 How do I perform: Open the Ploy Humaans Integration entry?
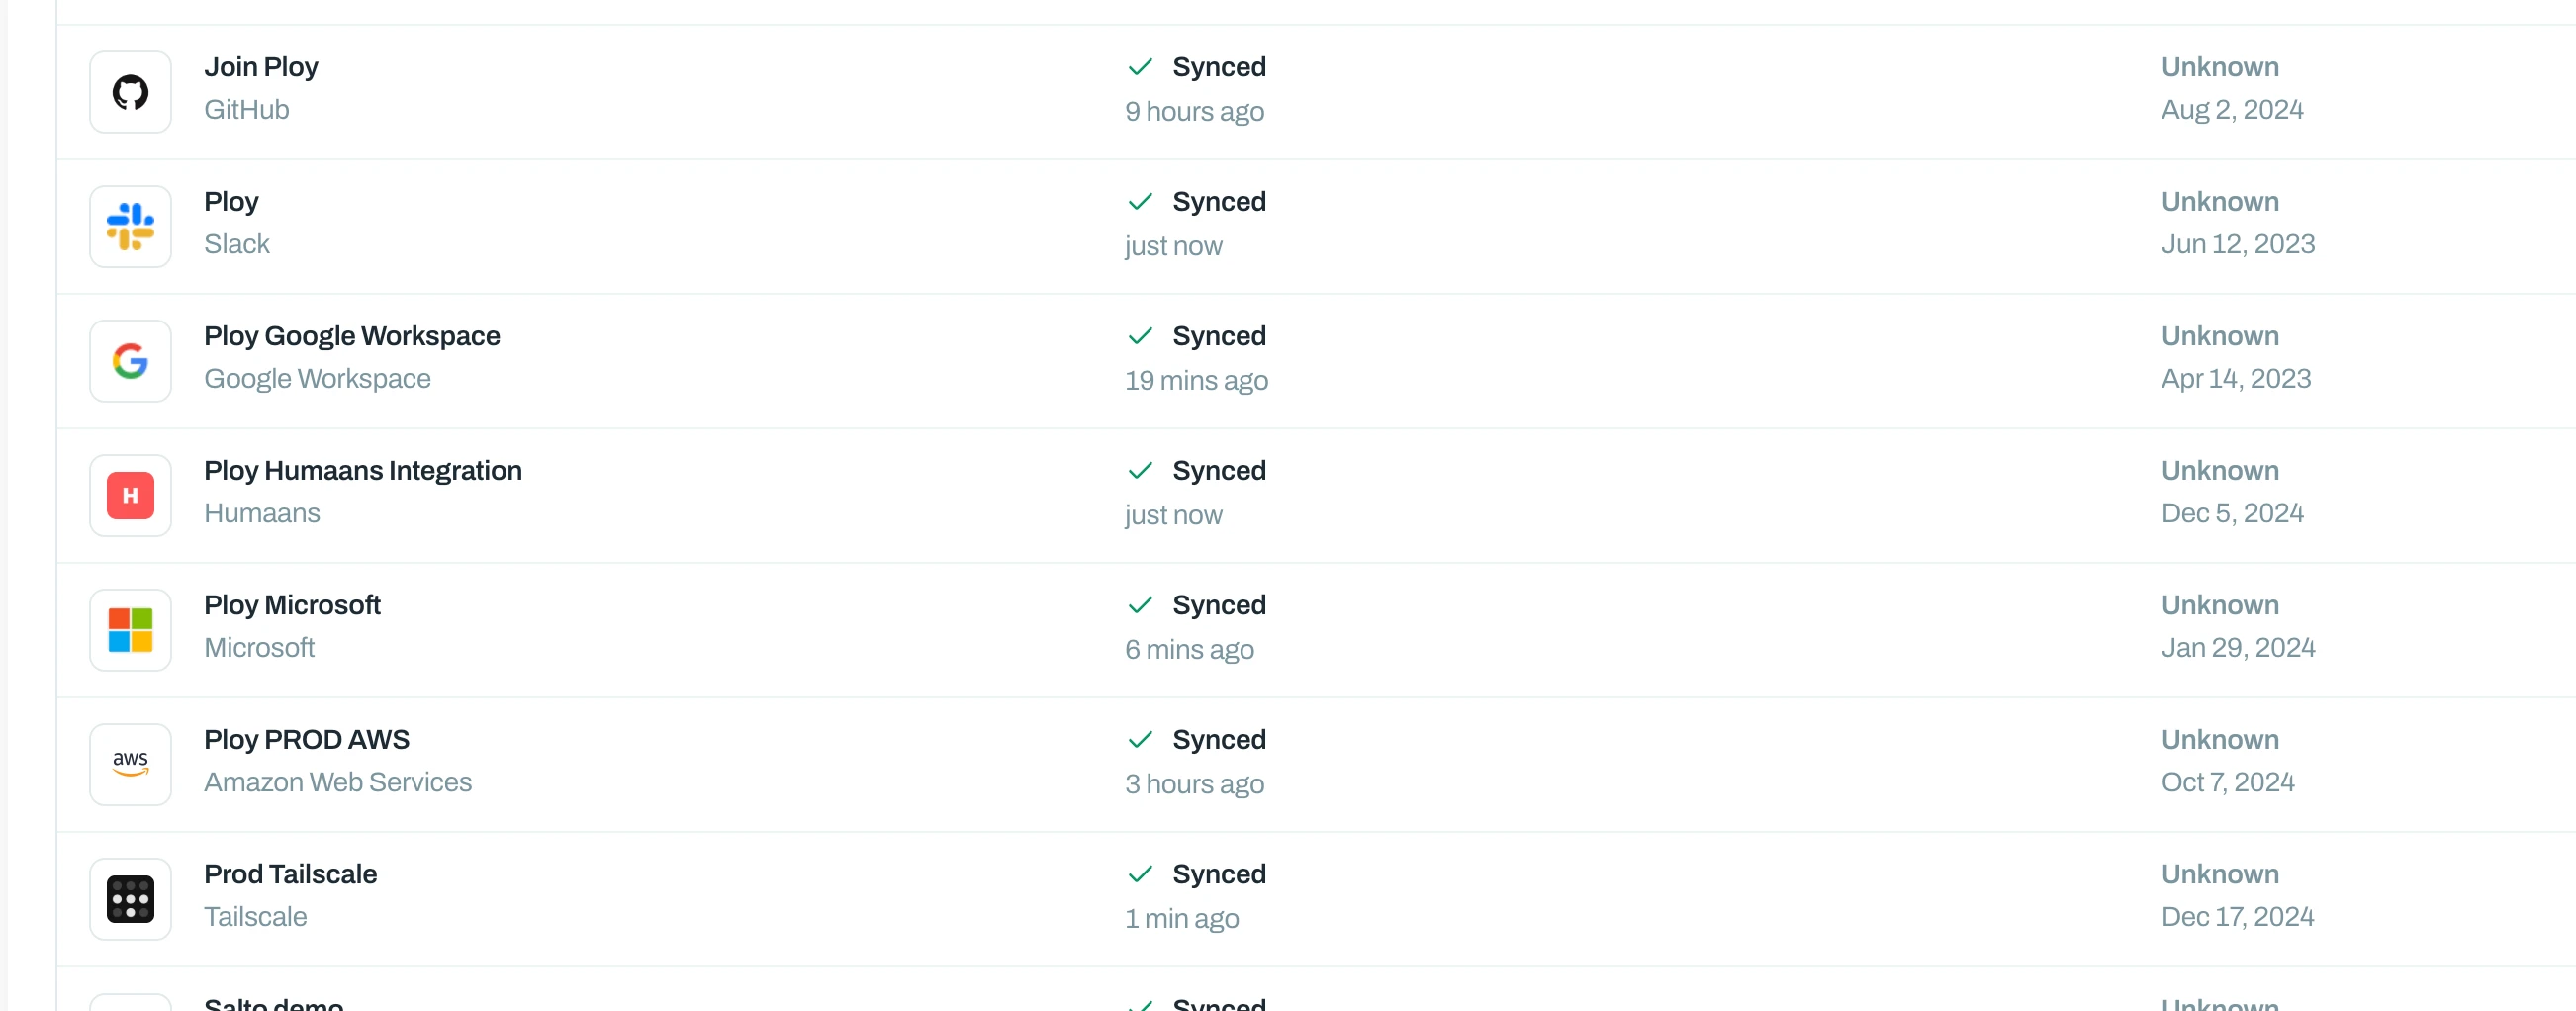point(363,470)
